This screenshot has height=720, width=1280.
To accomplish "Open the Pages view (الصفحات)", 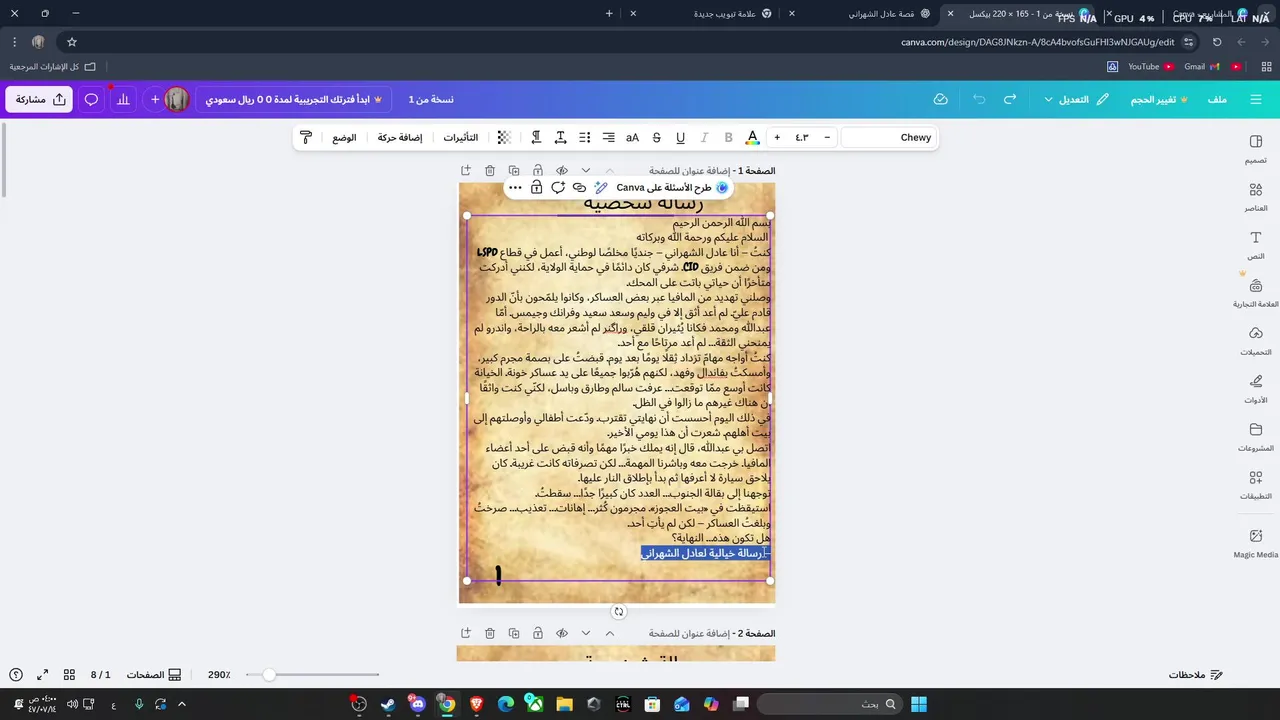I will click(x=154, y=675).
